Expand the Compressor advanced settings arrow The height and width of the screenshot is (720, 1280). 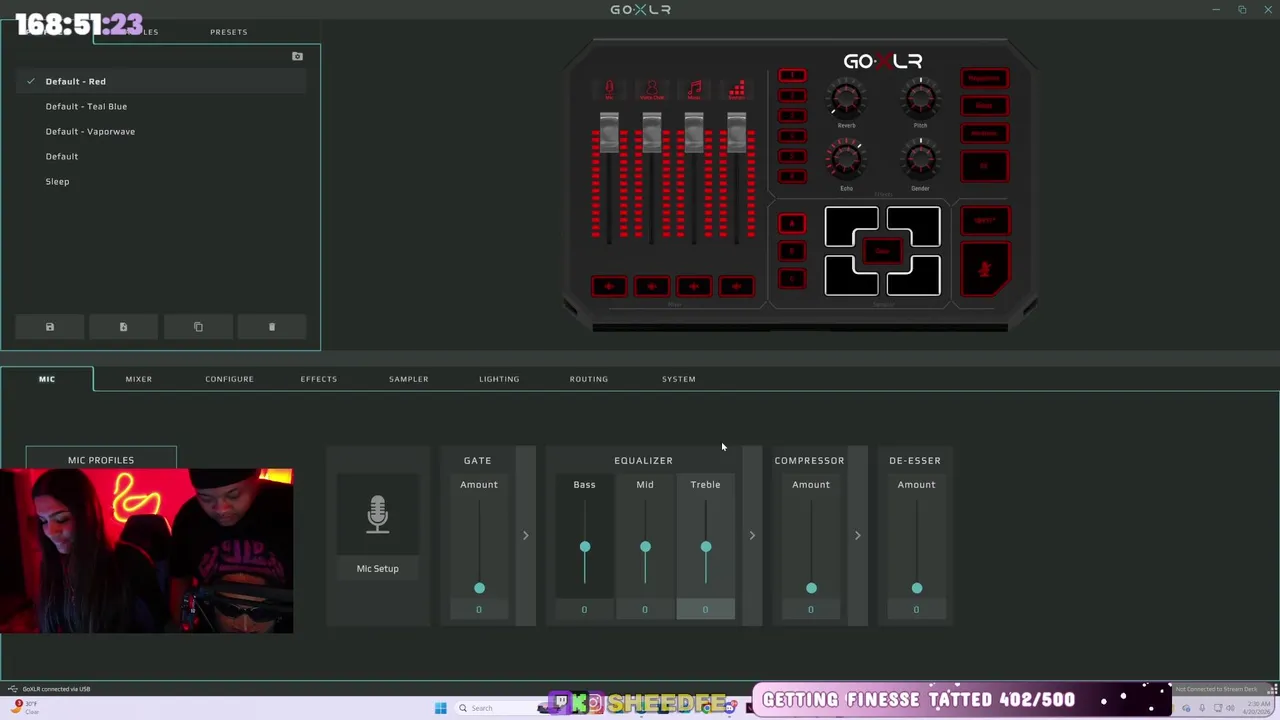[857, 536]
